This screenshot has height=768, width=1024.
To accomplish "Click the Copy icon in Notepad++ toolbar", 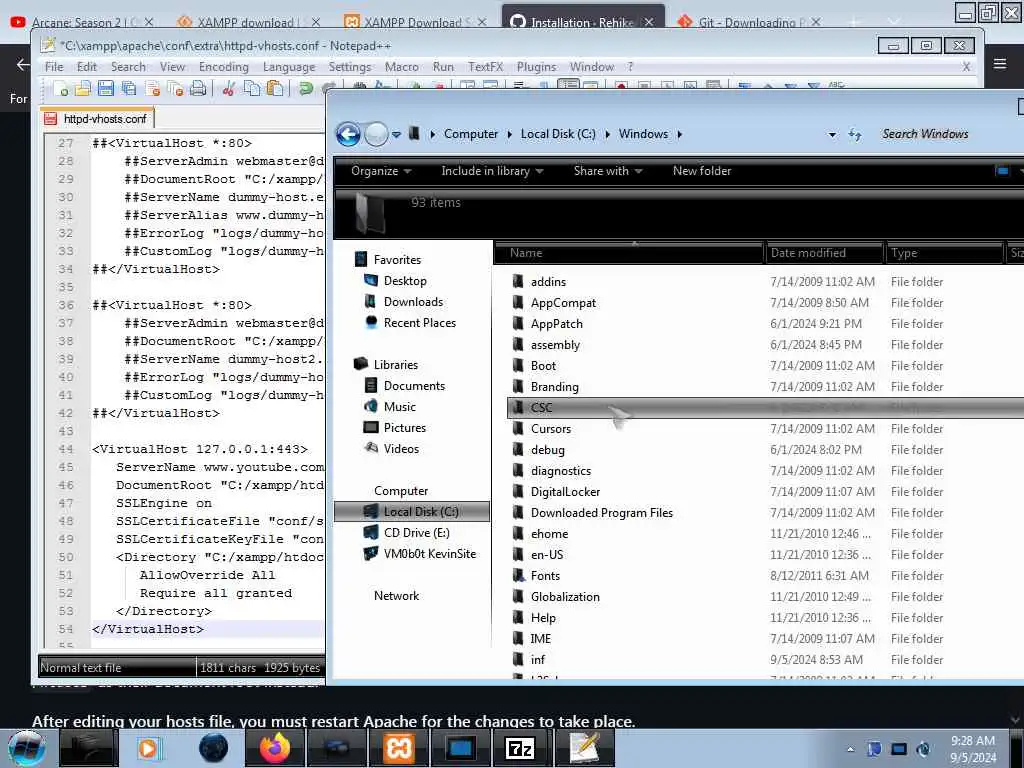I will [251, 89].
